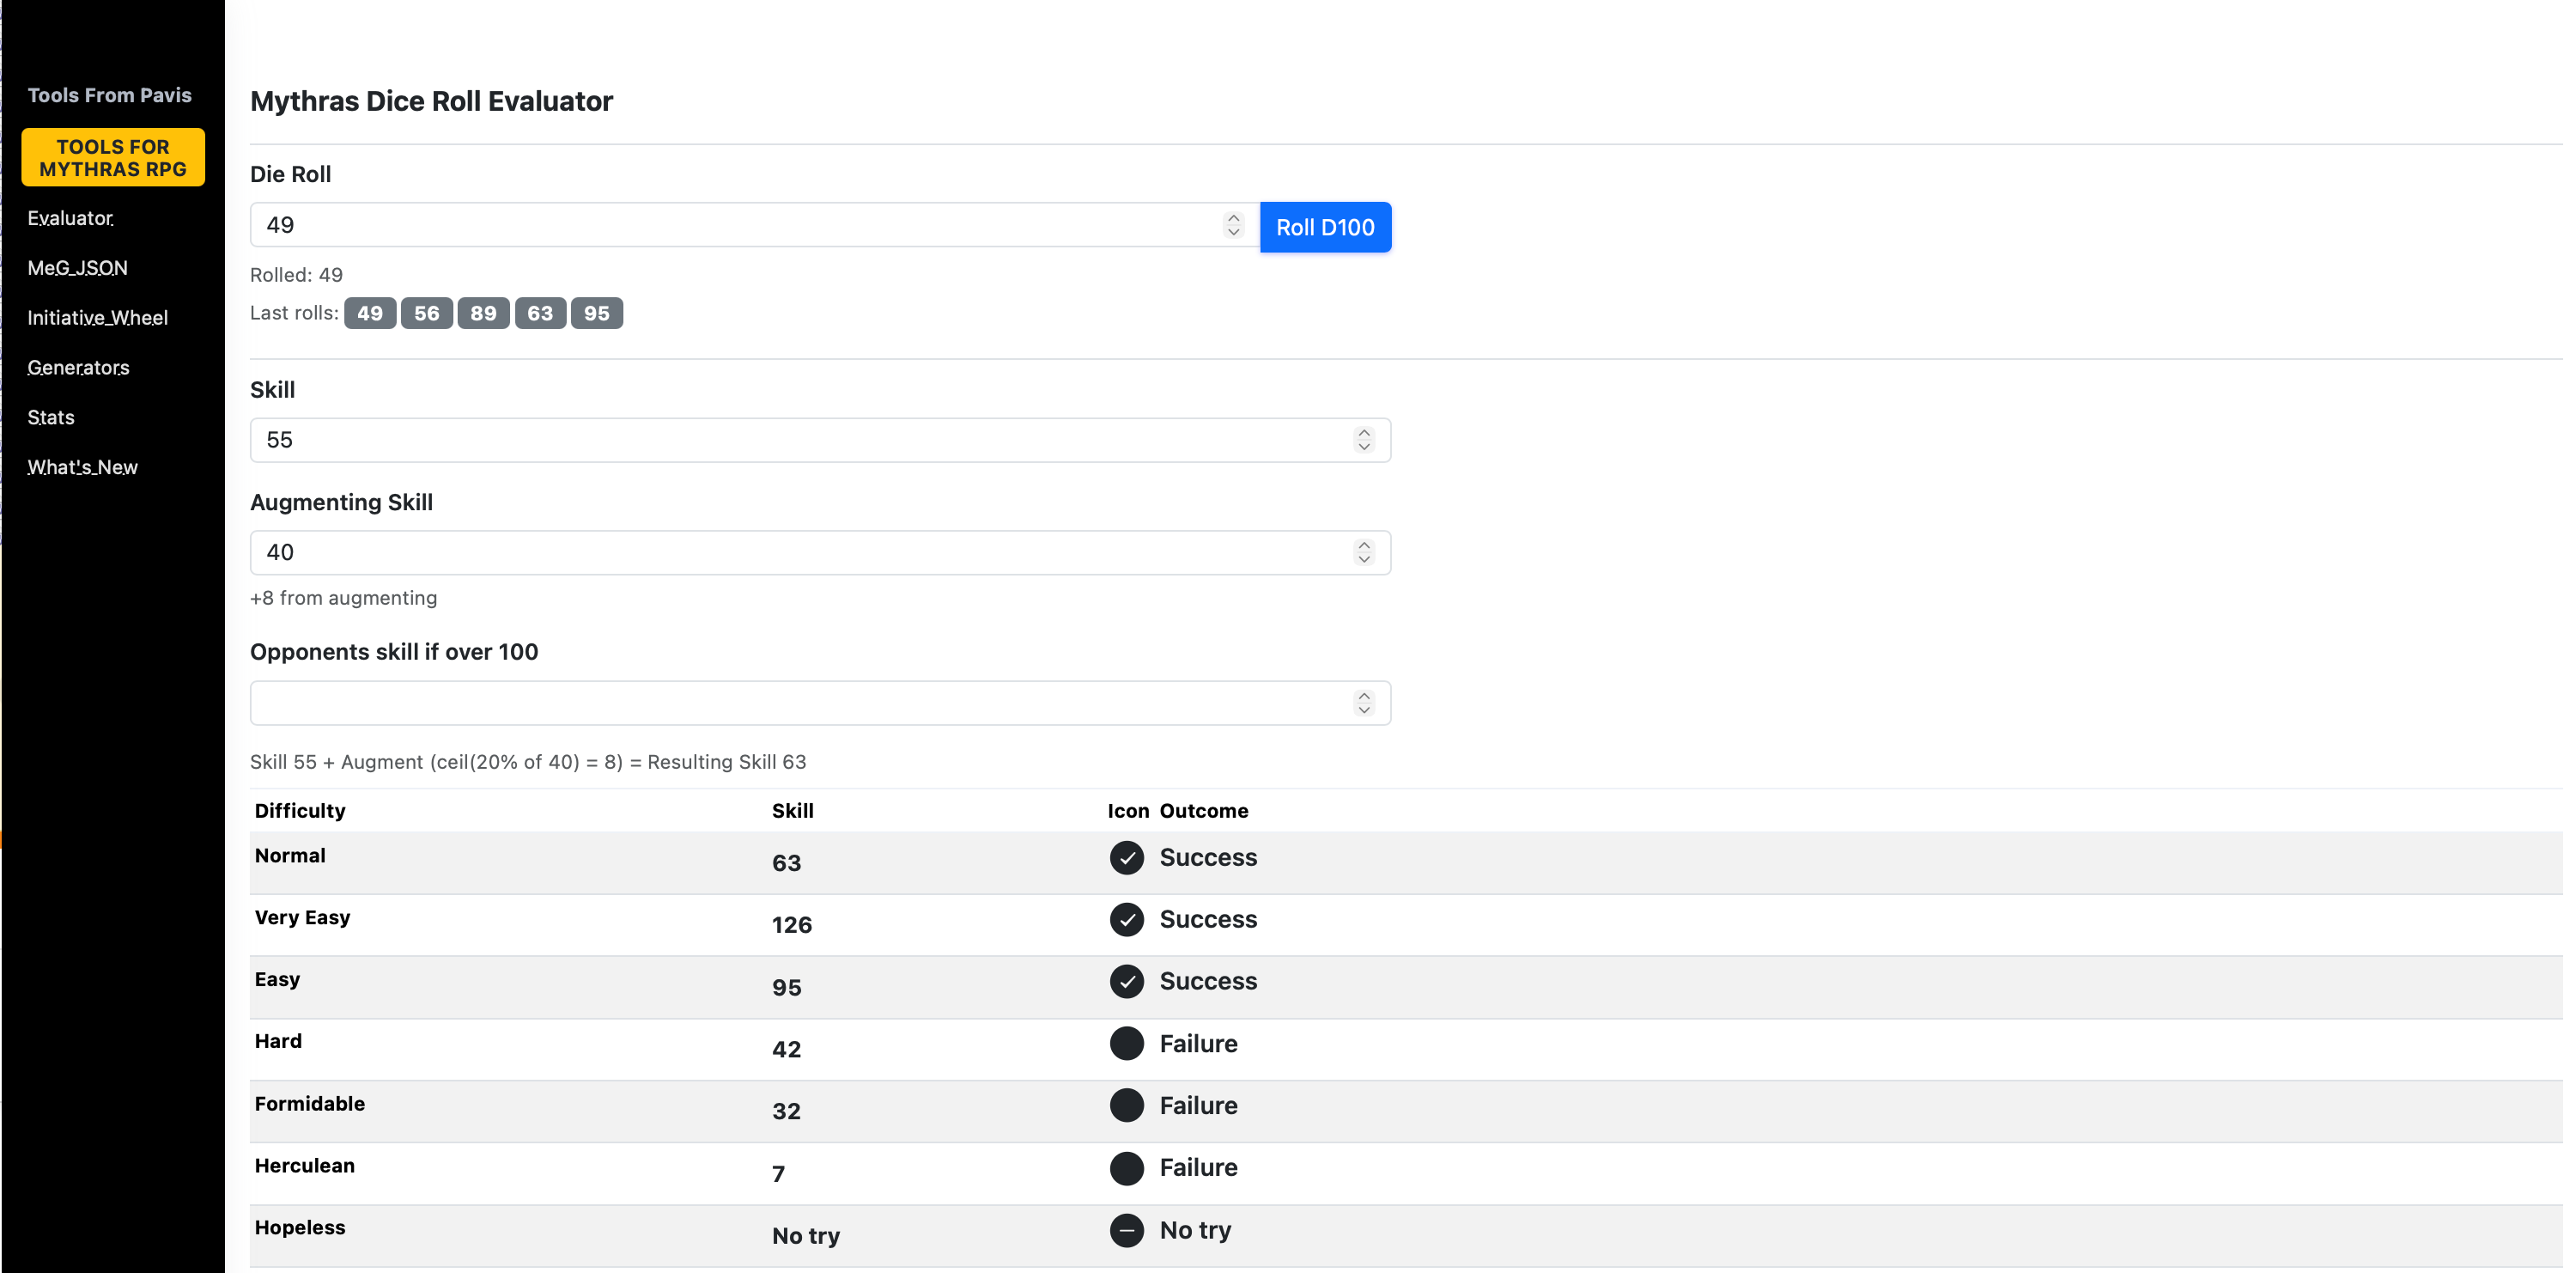Open the Generators sidebar link
This screenshot has height=1273, width=2576.
[78, 368]
